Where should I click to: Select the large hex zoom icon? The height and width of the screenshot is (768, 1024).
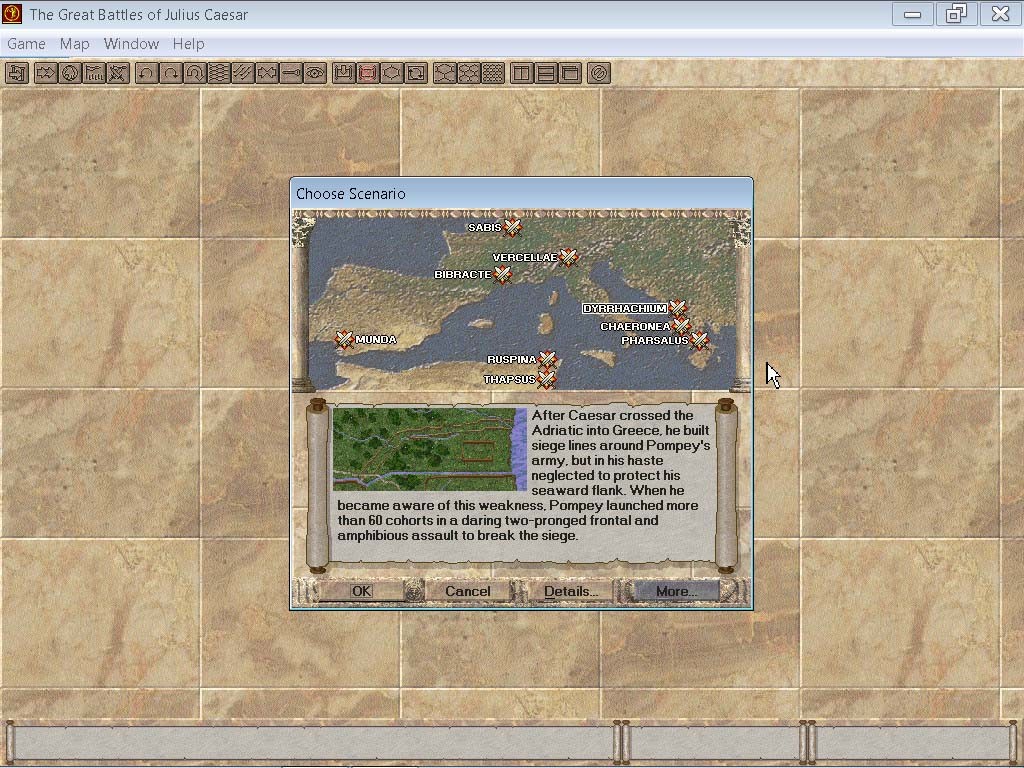tap(445, 73)
